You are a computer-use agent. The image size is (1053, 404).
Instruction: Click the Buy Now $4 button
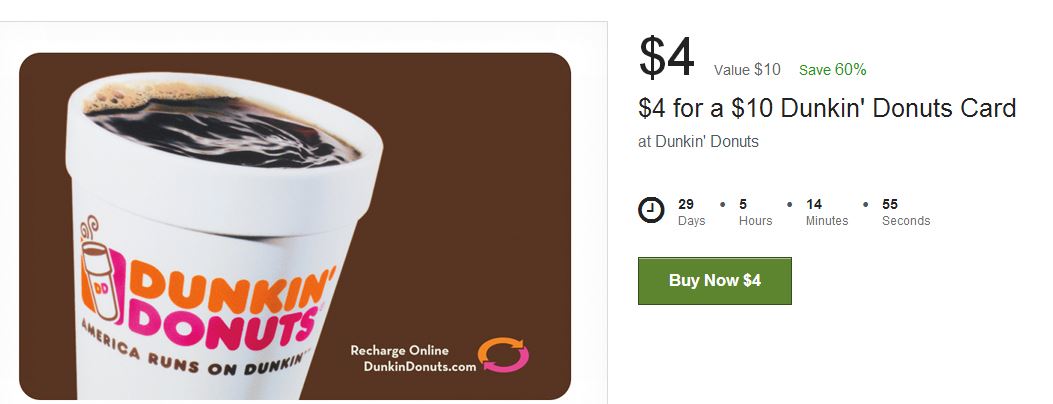pos(715,281)
